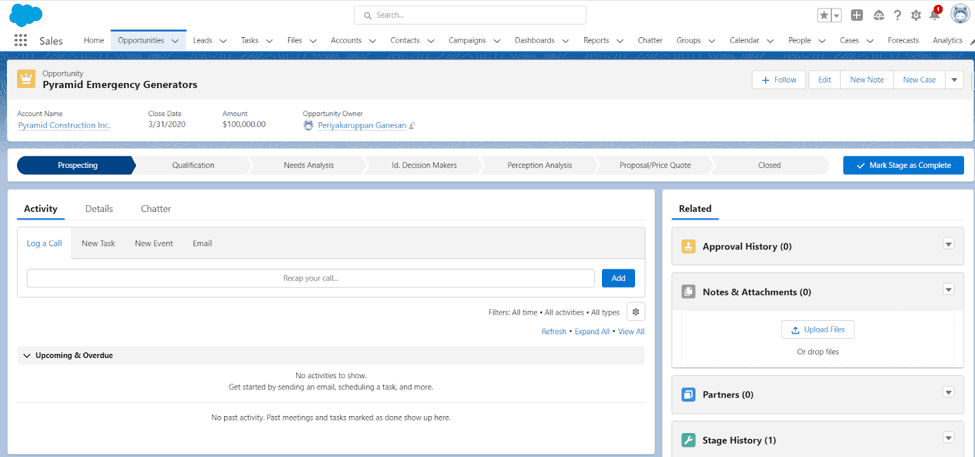Click the Partners icon
This screenshot has width=975, height=457.
click(x=688, y=394)
